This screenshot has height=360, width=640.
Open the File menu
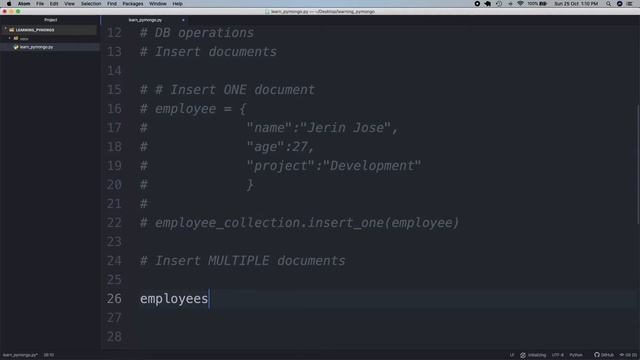[40, 4]
